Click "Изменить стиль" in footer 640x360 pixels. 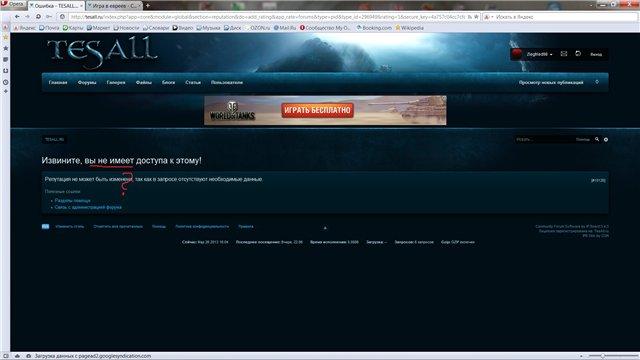70,227
